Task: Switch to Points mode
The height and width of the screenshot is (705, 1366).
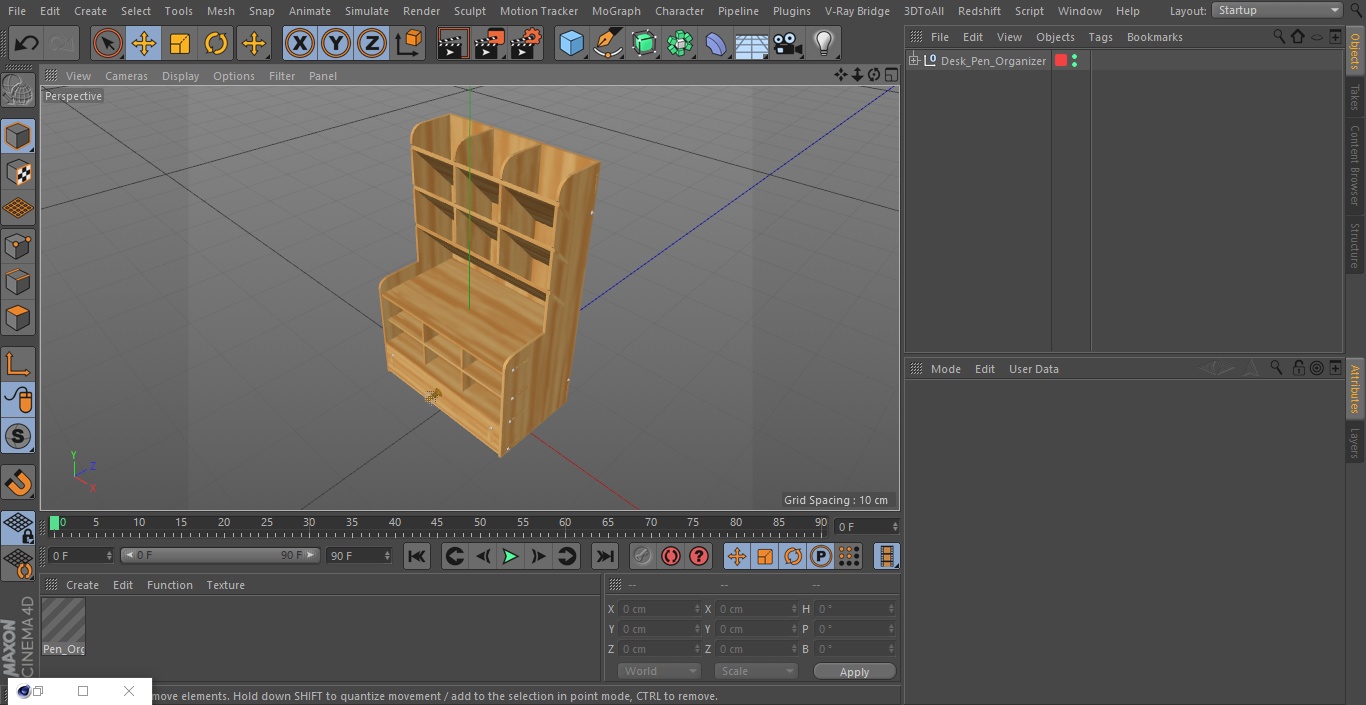Action: point(18,245)
